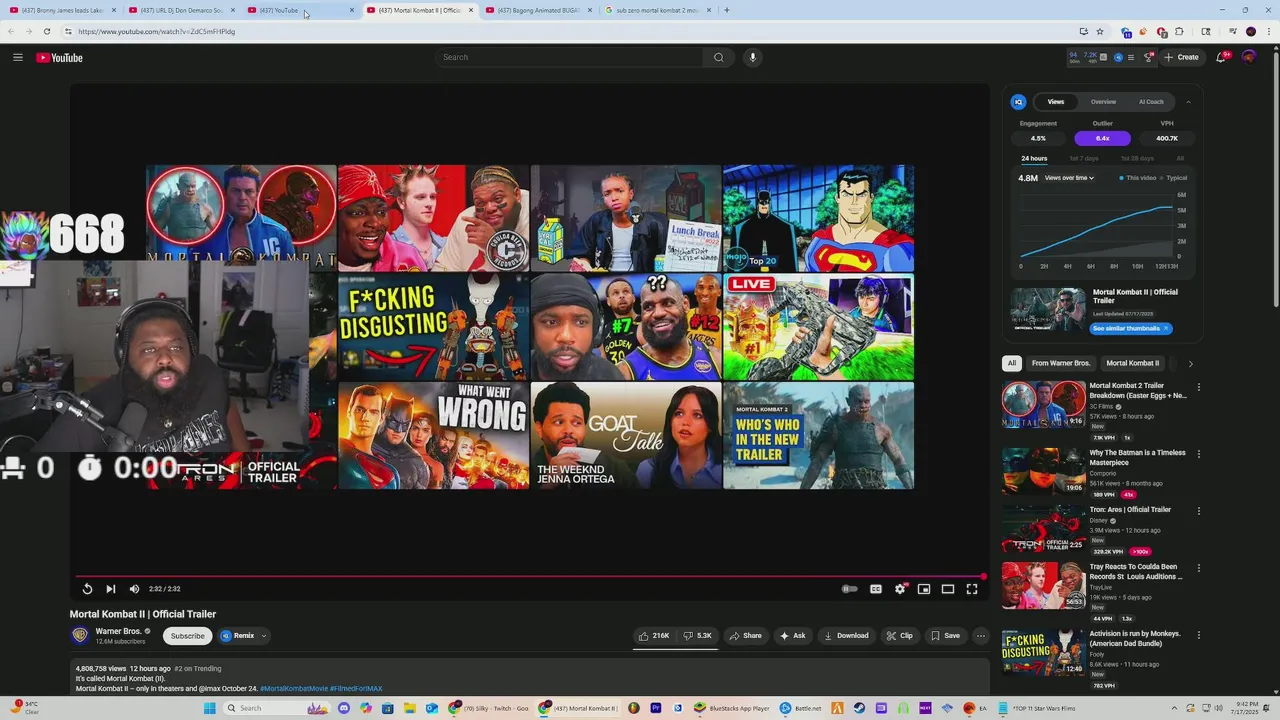The image size is (1280, 720).
Task: Open Windows Start menu
Action: pyautogui.click(x=209, y=708)
